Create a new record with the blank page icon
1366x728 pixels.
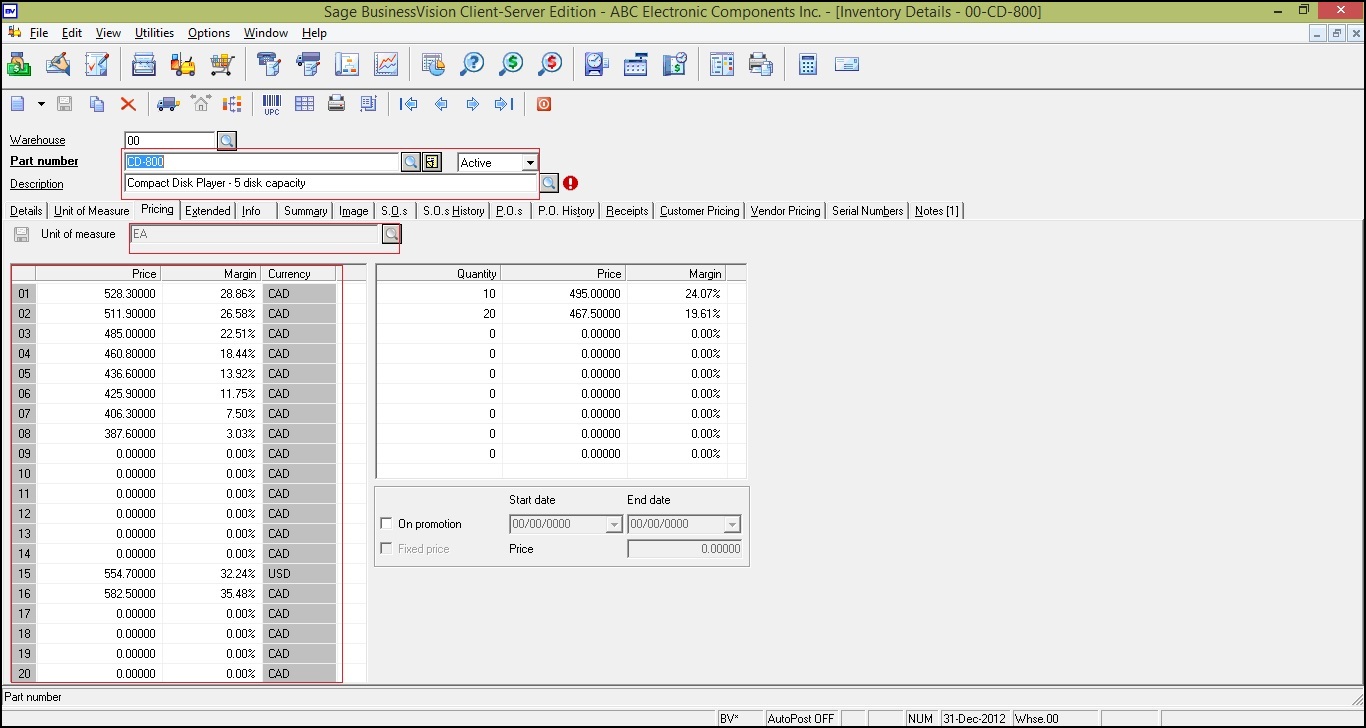[x=18, y=104]
